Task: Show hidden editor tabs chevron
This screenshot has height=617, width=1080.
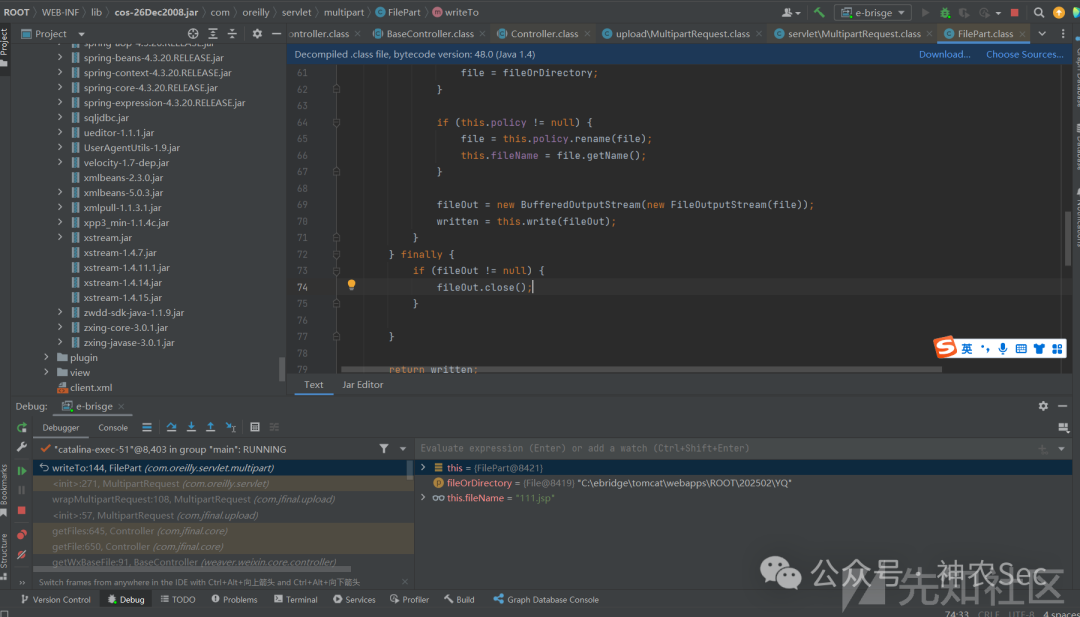Action: click(1042, 34)
